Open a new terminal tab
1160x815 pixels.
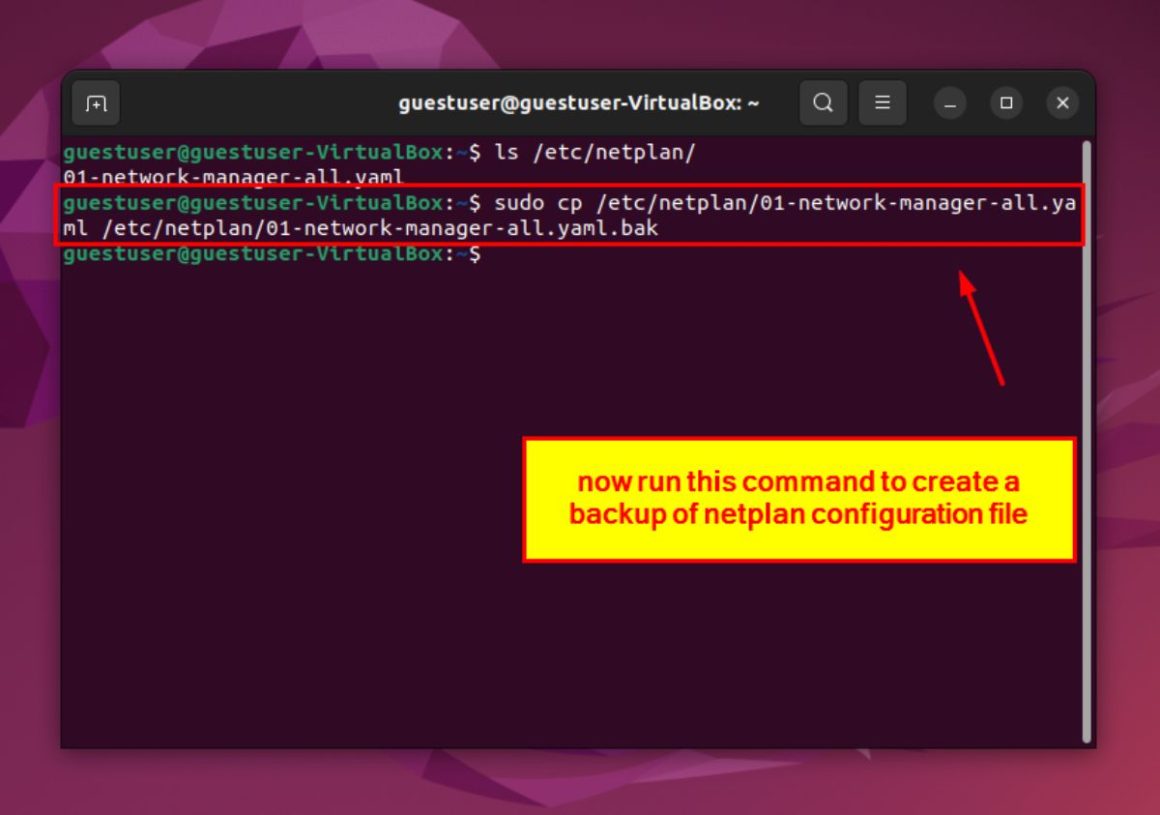[95, 103]
